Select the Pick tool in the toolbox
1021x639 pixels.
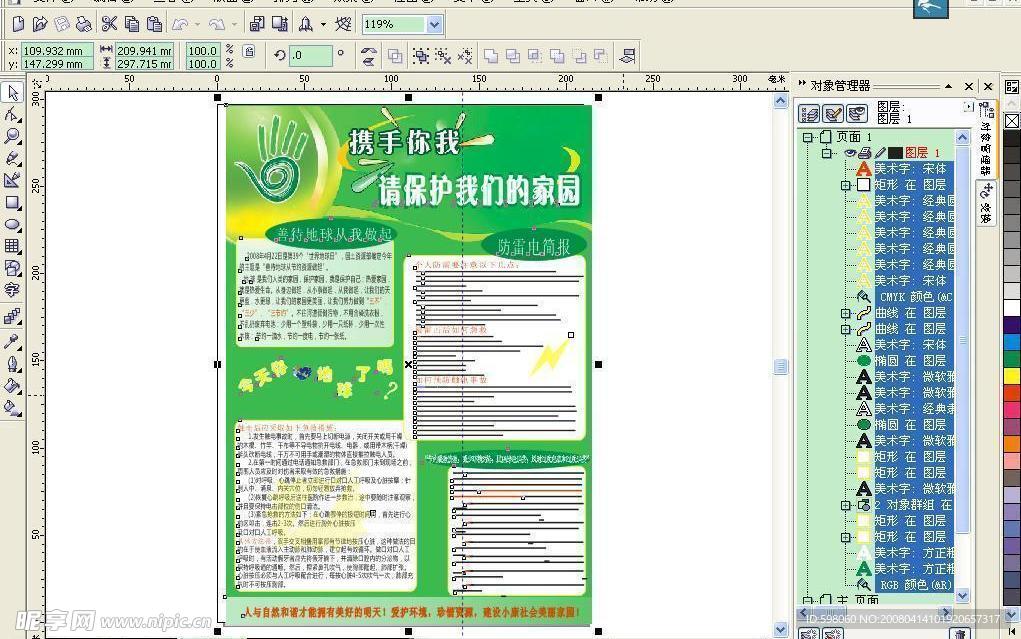13,92
